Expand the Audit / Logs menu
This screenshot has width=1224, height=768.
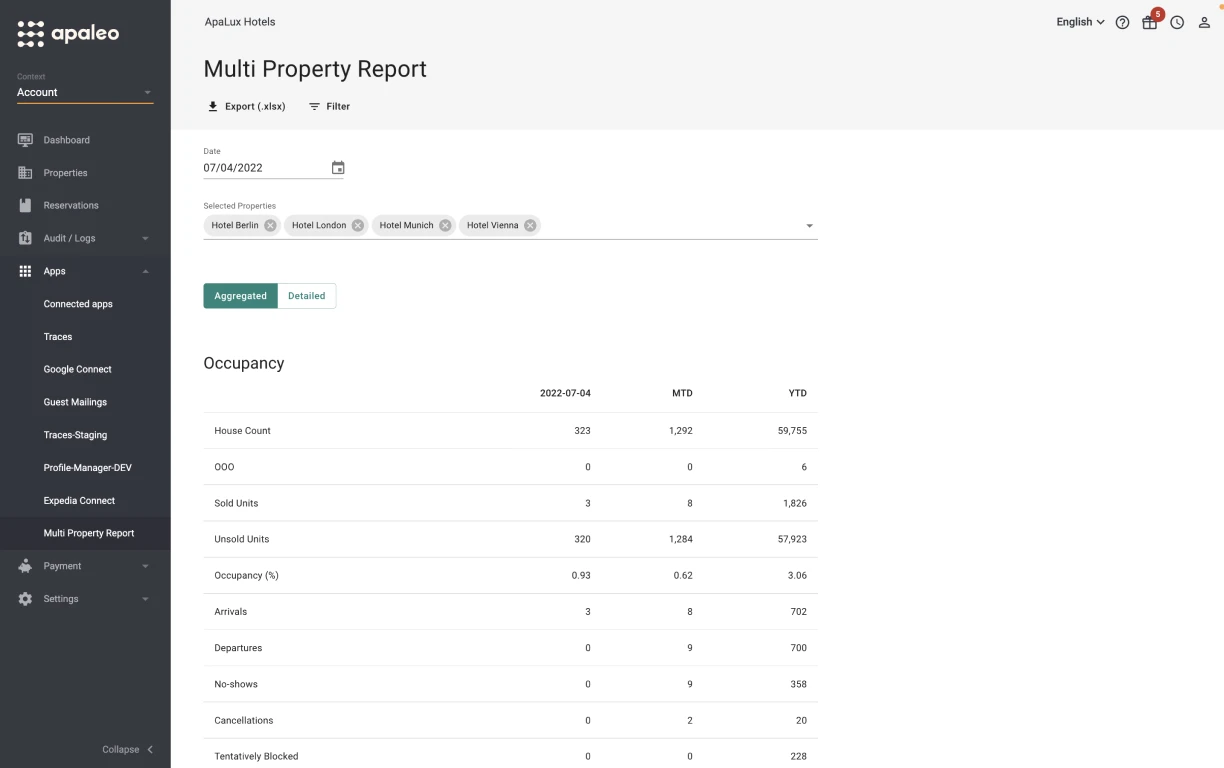coord(67,238)
